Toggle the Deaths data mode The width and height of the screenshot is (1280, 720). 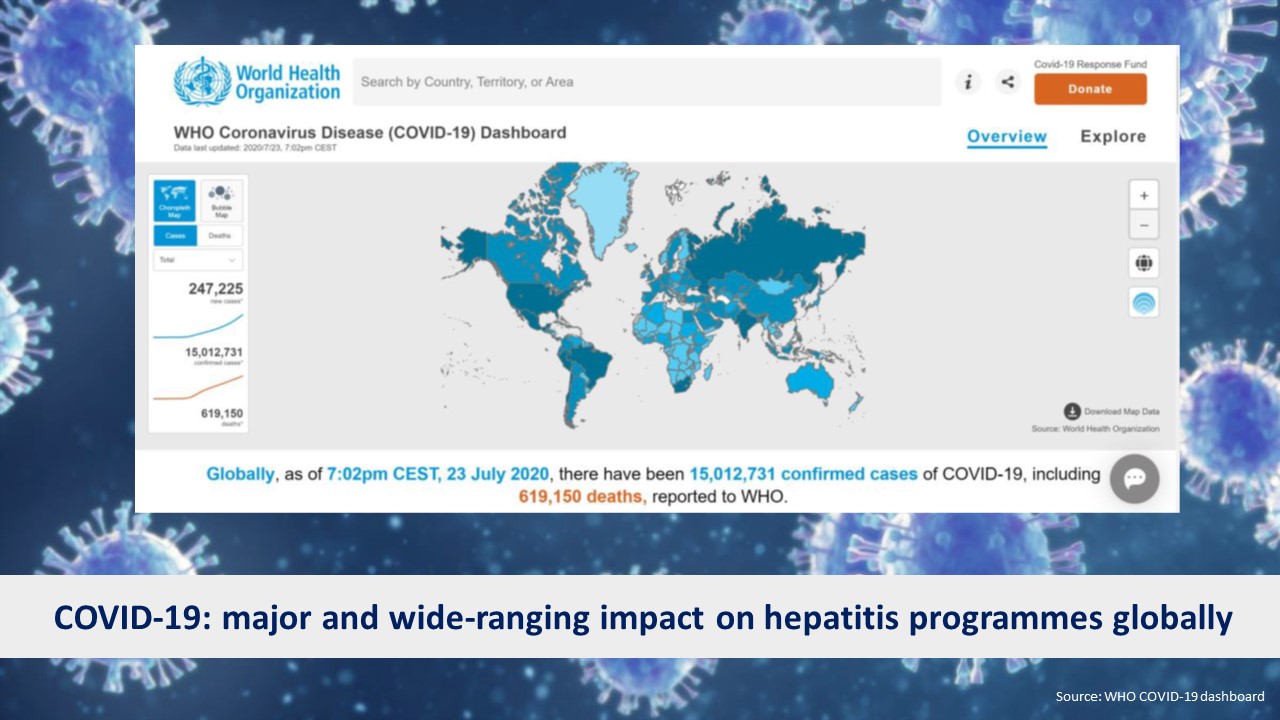(220, 236)
